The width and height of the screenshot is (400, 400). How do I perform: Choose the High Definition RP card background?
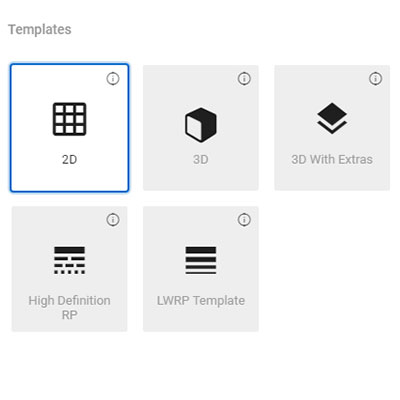tap(69, 269)
